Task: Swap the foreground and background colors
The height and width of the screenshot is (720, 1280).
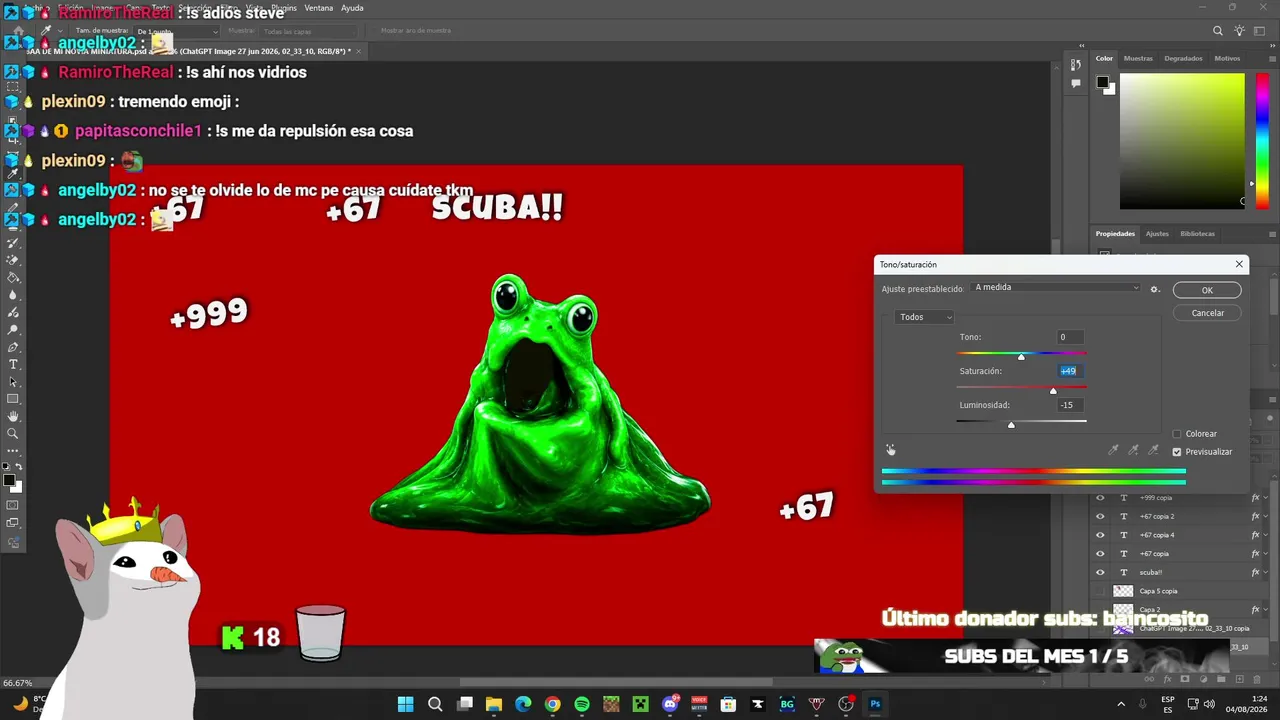Action: (18, 467)
